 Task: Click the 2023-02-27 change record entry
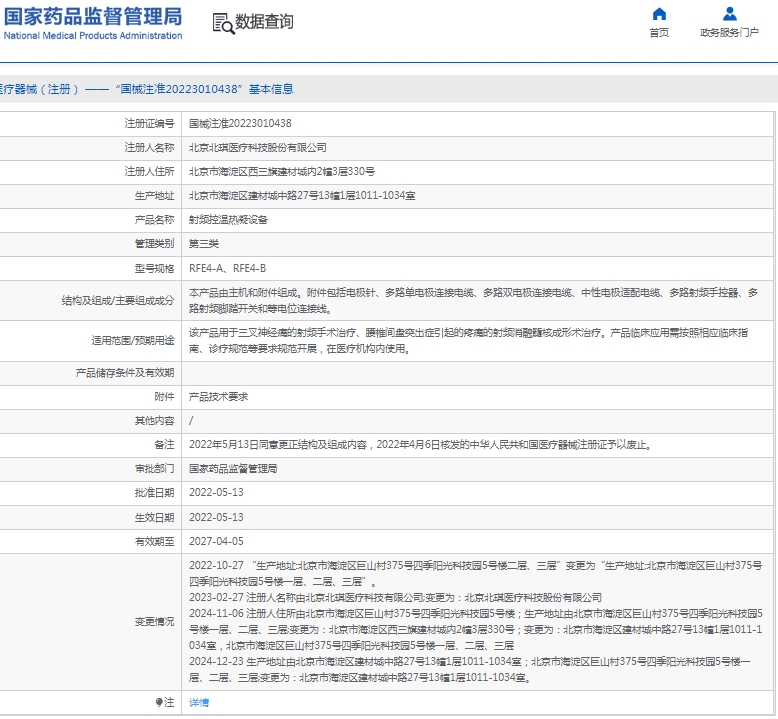point(395,597)
